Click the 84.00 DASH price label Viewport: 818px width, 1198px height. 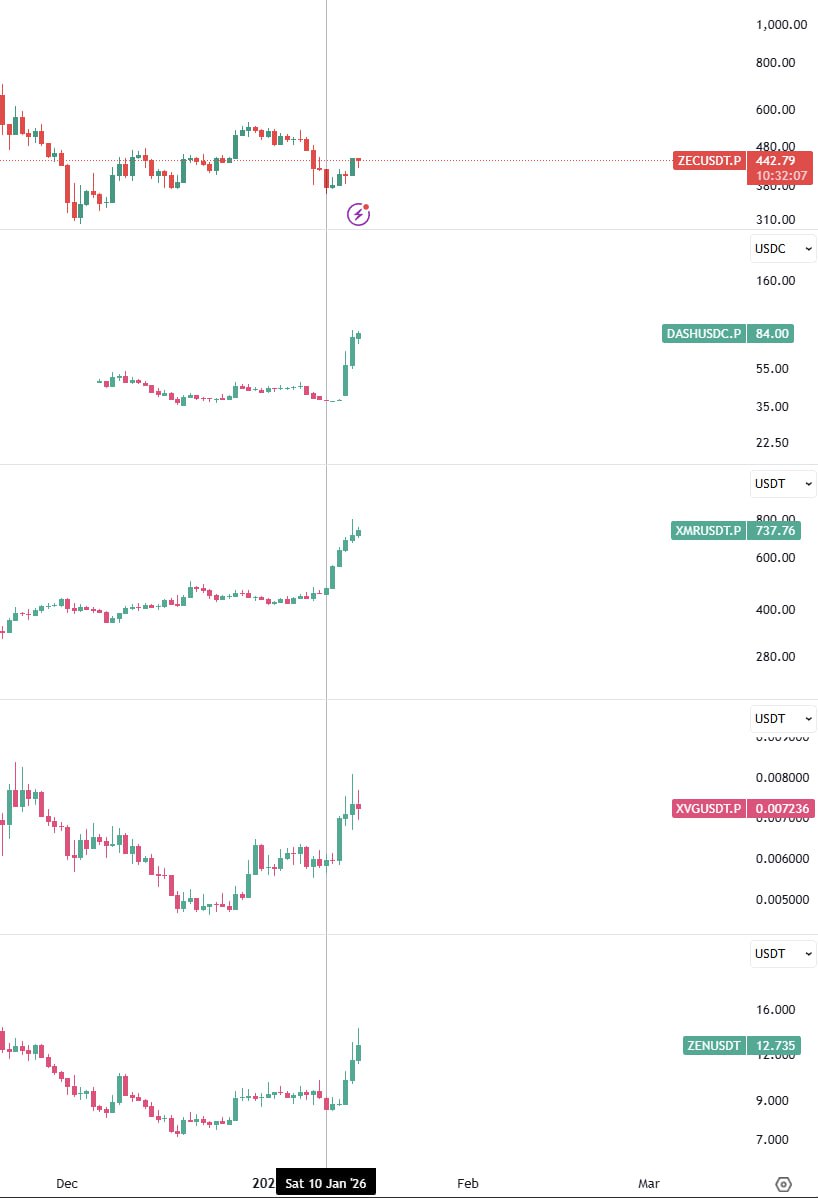pos(771,334)
